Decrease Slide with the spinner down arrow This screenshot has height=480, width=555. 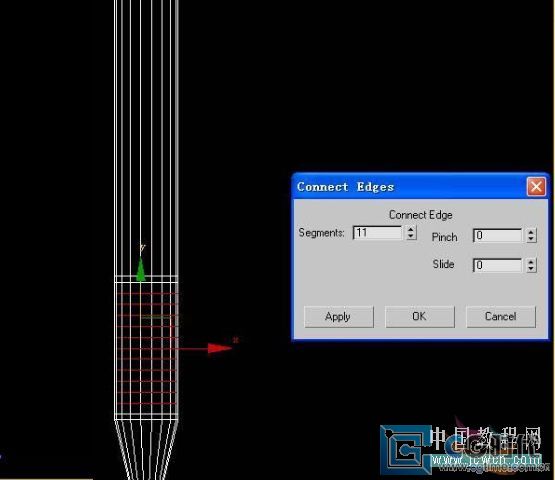pos(531,269)
